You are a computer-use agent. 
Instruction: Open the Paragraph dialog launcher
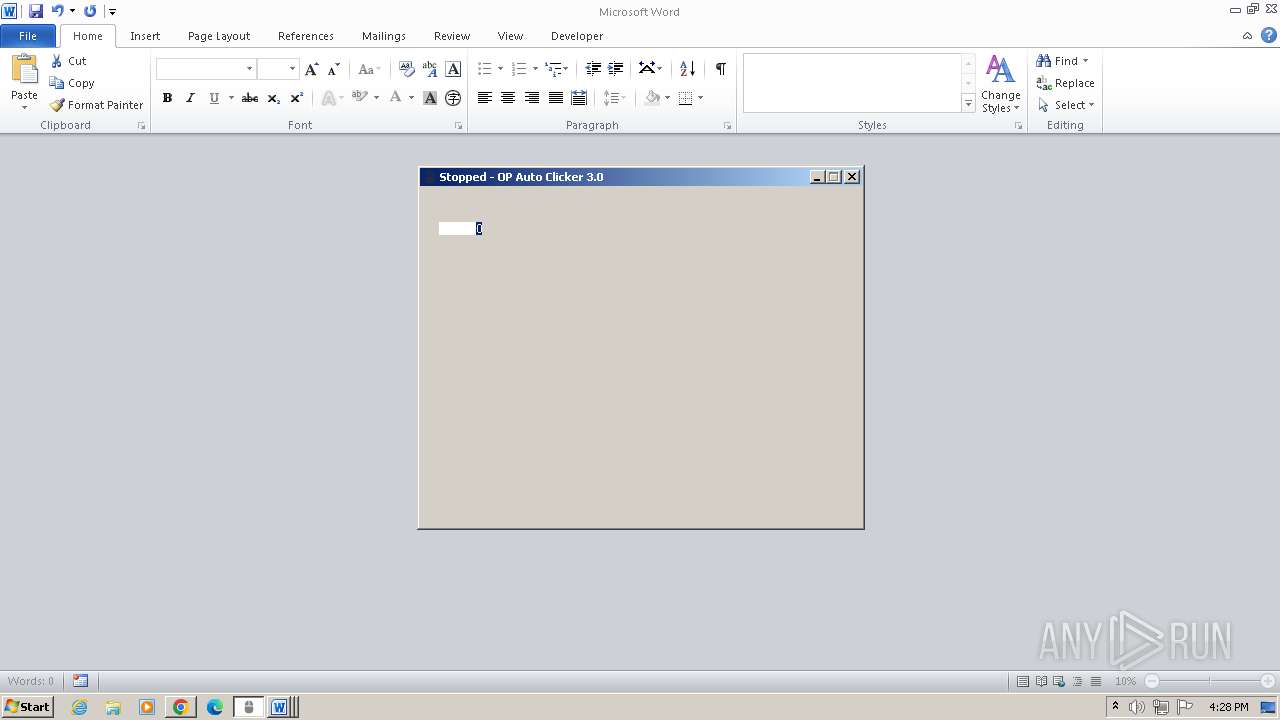[x=727, y=126]
